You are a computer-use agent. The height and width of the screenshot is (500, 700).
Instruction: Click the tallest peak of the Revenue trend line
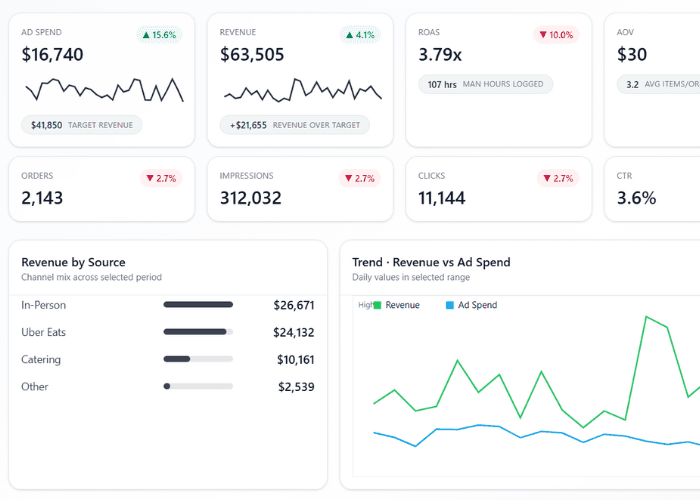[647, 317]
